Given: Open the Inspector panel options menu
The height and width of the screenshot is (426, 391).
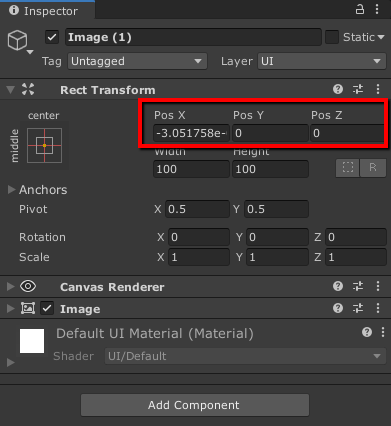Looking at the screenshot, I should click(377, 9).
